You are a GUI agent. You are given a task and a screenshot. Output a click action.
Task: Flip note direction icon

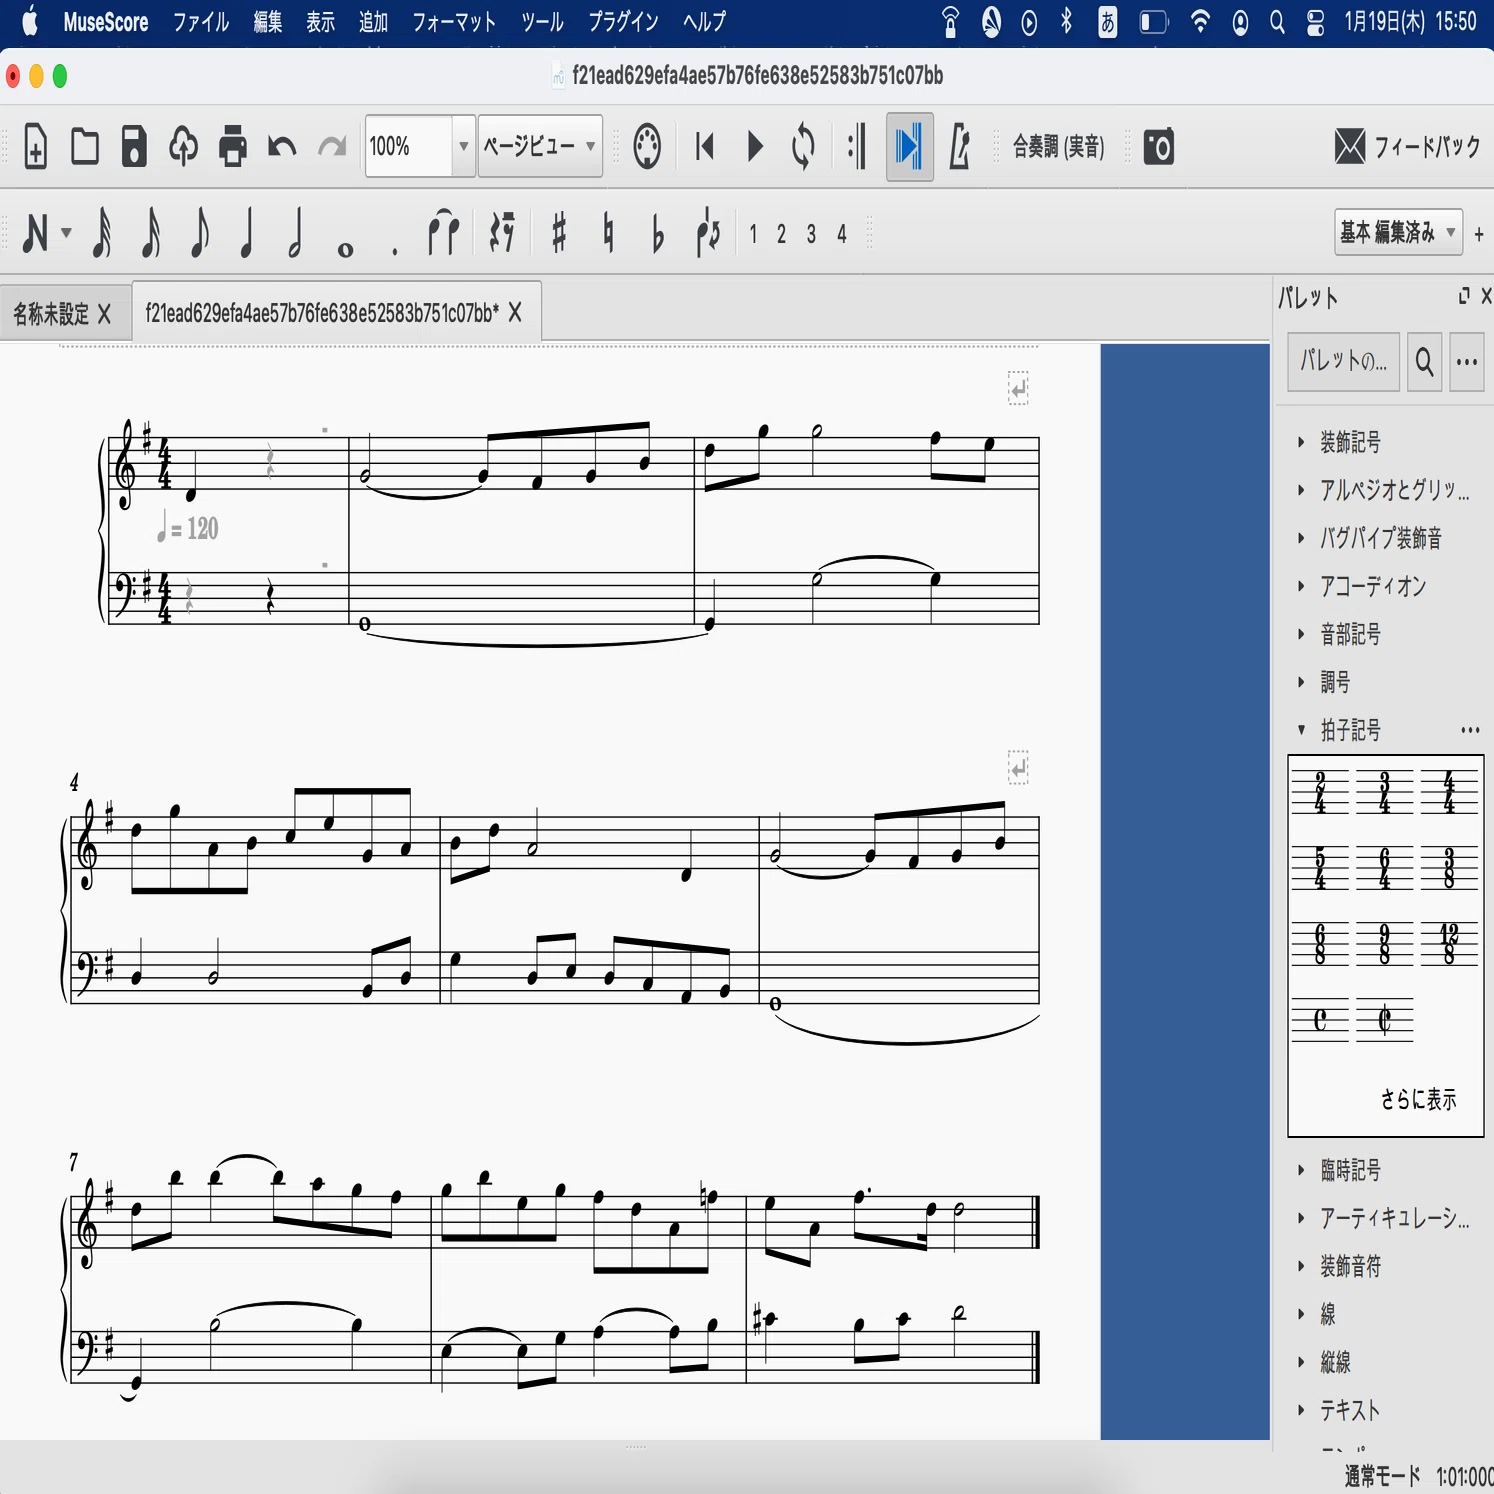click(x=708, y=233)
